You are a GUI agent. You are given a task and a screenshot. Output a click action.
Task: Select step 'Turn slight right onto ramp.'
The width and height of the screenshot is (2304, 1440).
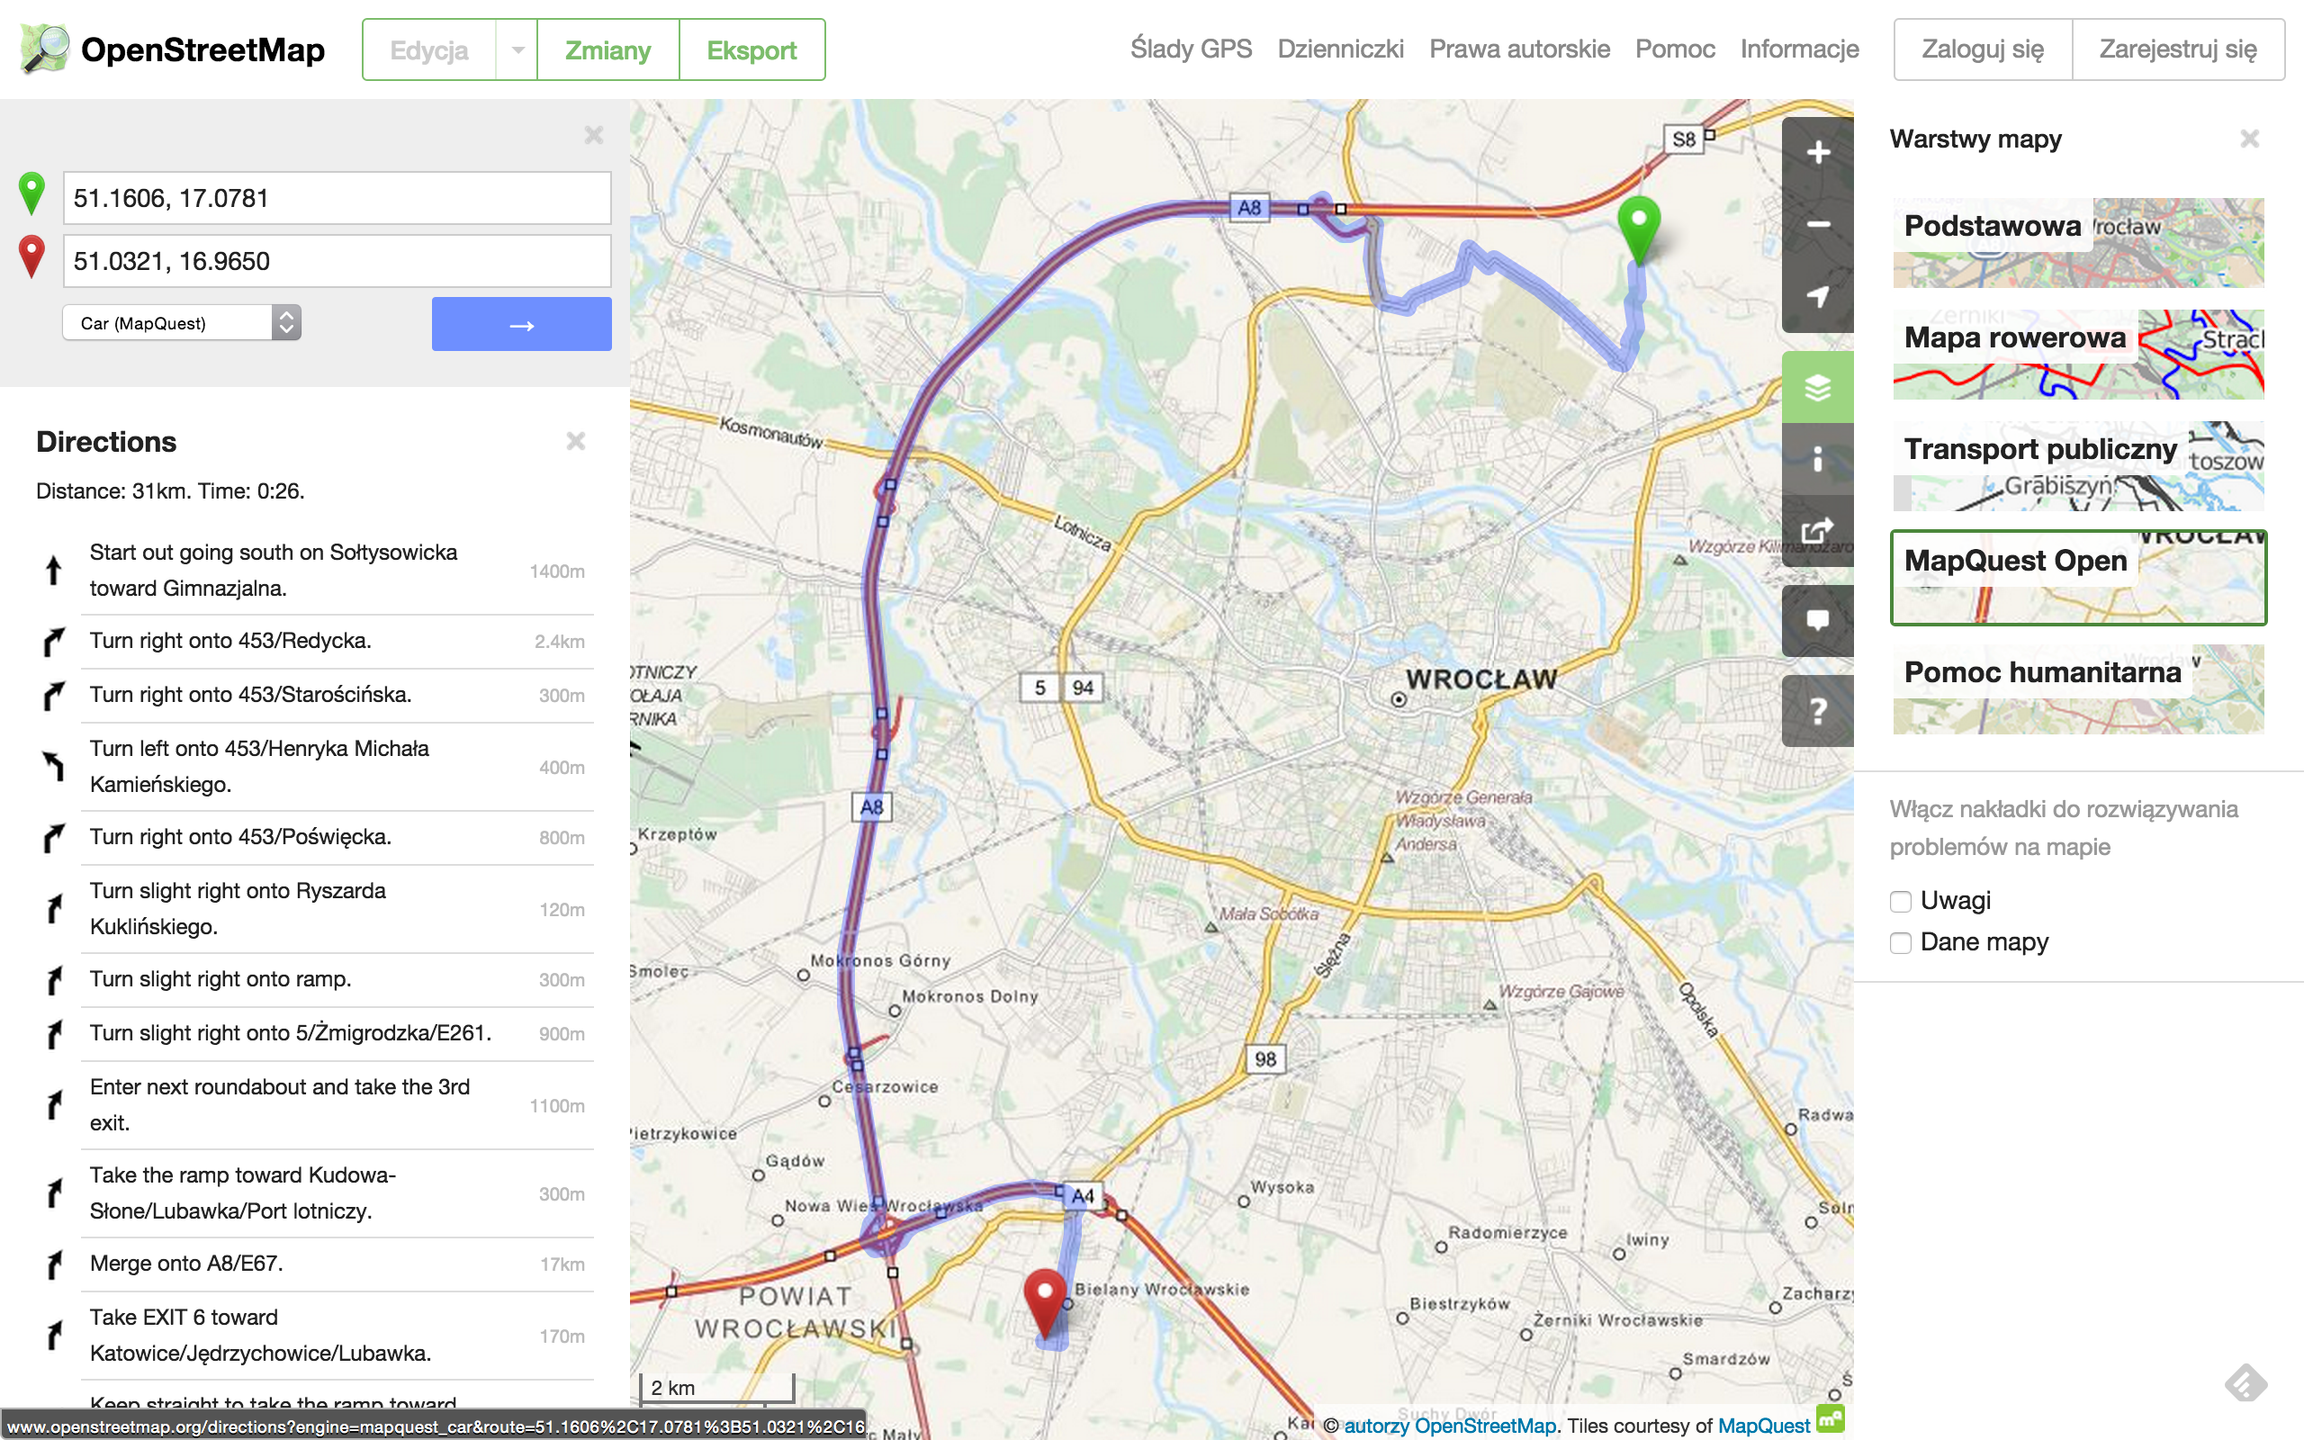315,980
